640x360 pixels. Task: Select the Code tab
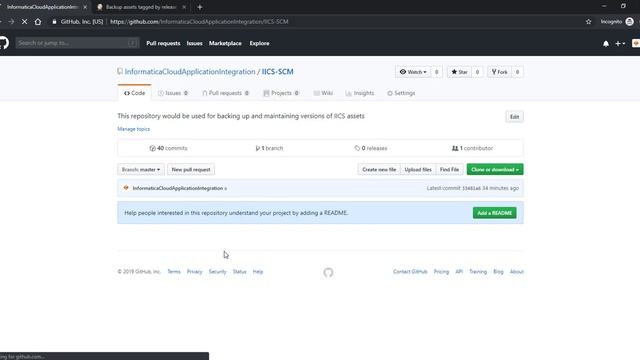(x=134, y=93)
